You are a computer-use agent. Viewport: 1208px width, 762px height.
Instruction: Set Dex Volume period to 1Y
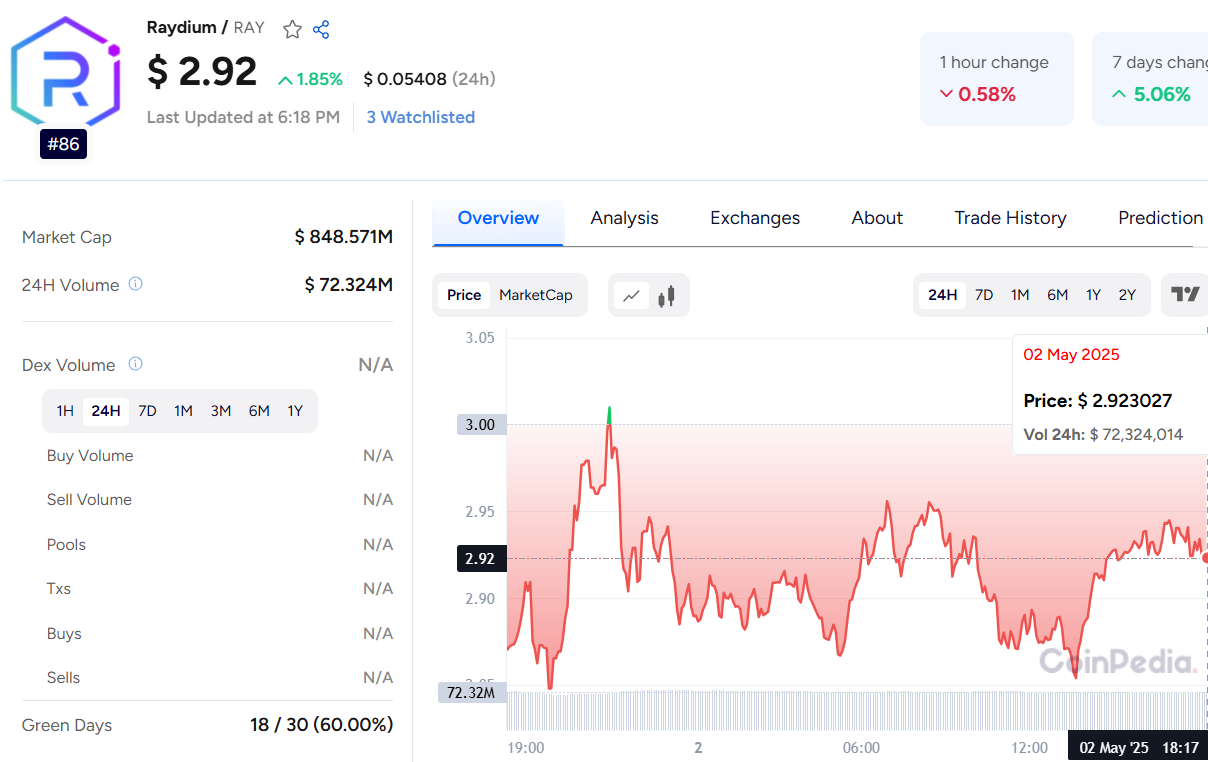[295, 411]
